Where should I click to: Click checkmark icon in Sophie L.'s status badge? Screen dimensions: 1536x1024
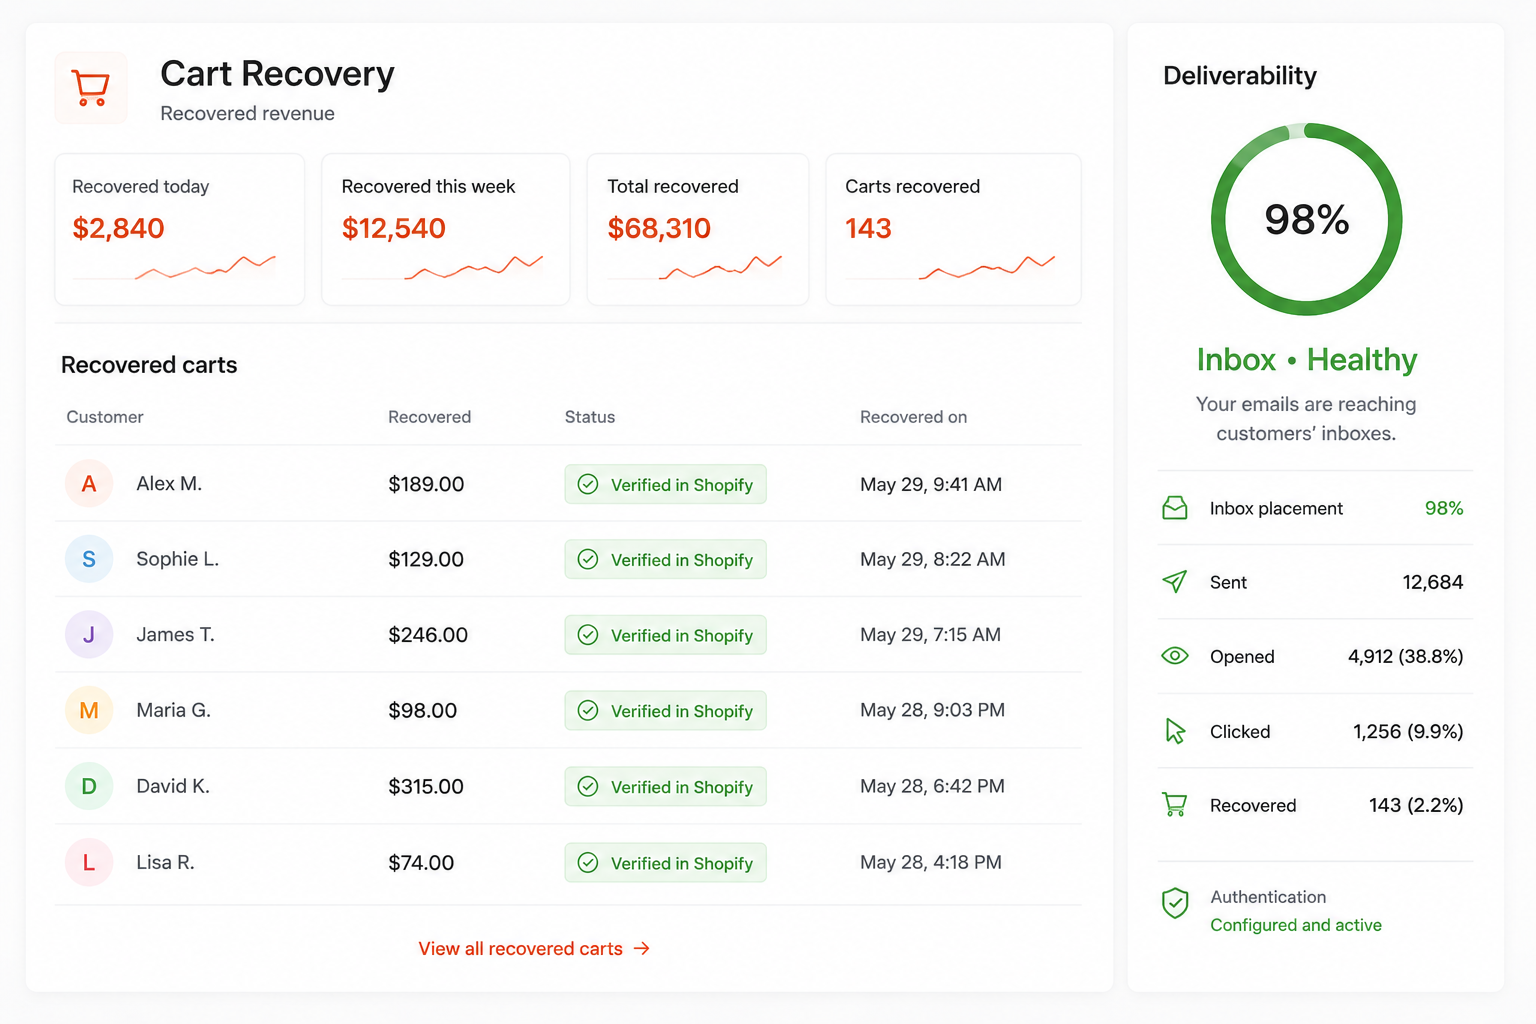point(588,559)
